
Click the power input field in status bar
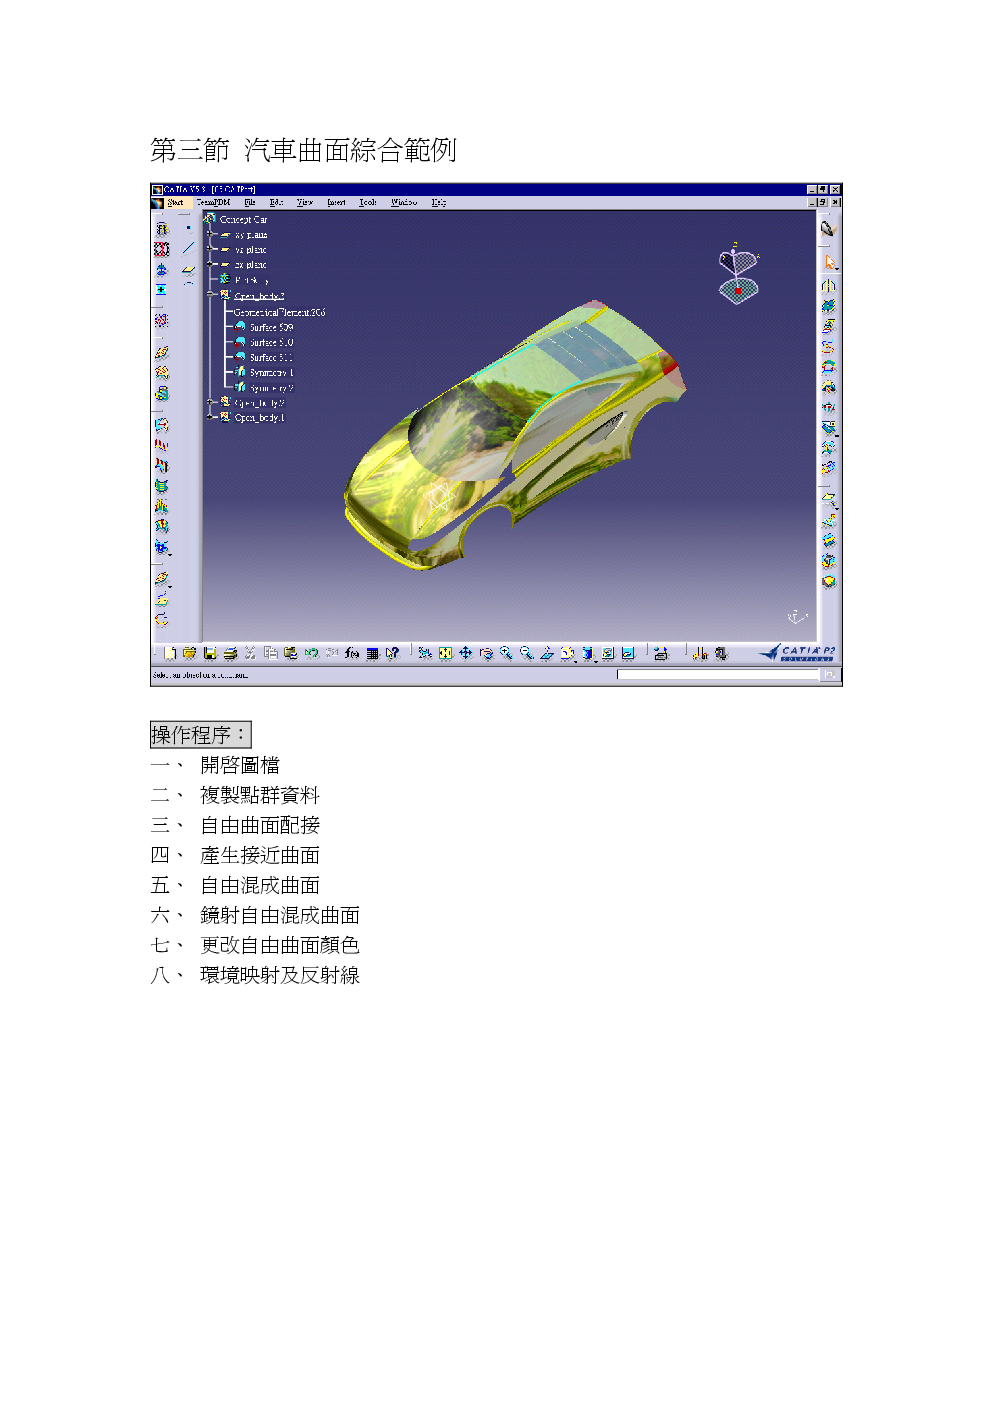(x=718, y=675)
